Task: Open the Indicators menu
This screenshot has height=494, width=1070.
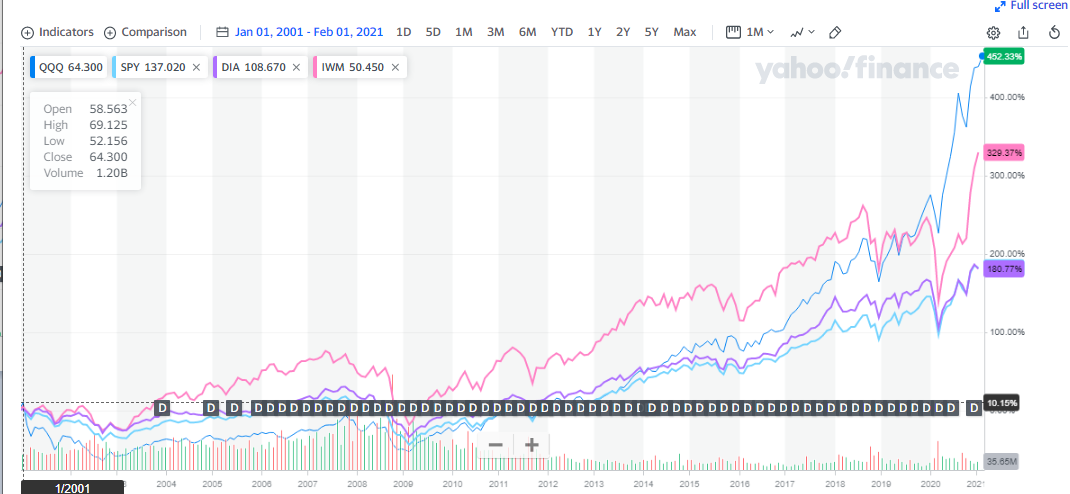Action: (x=57, y=32)
